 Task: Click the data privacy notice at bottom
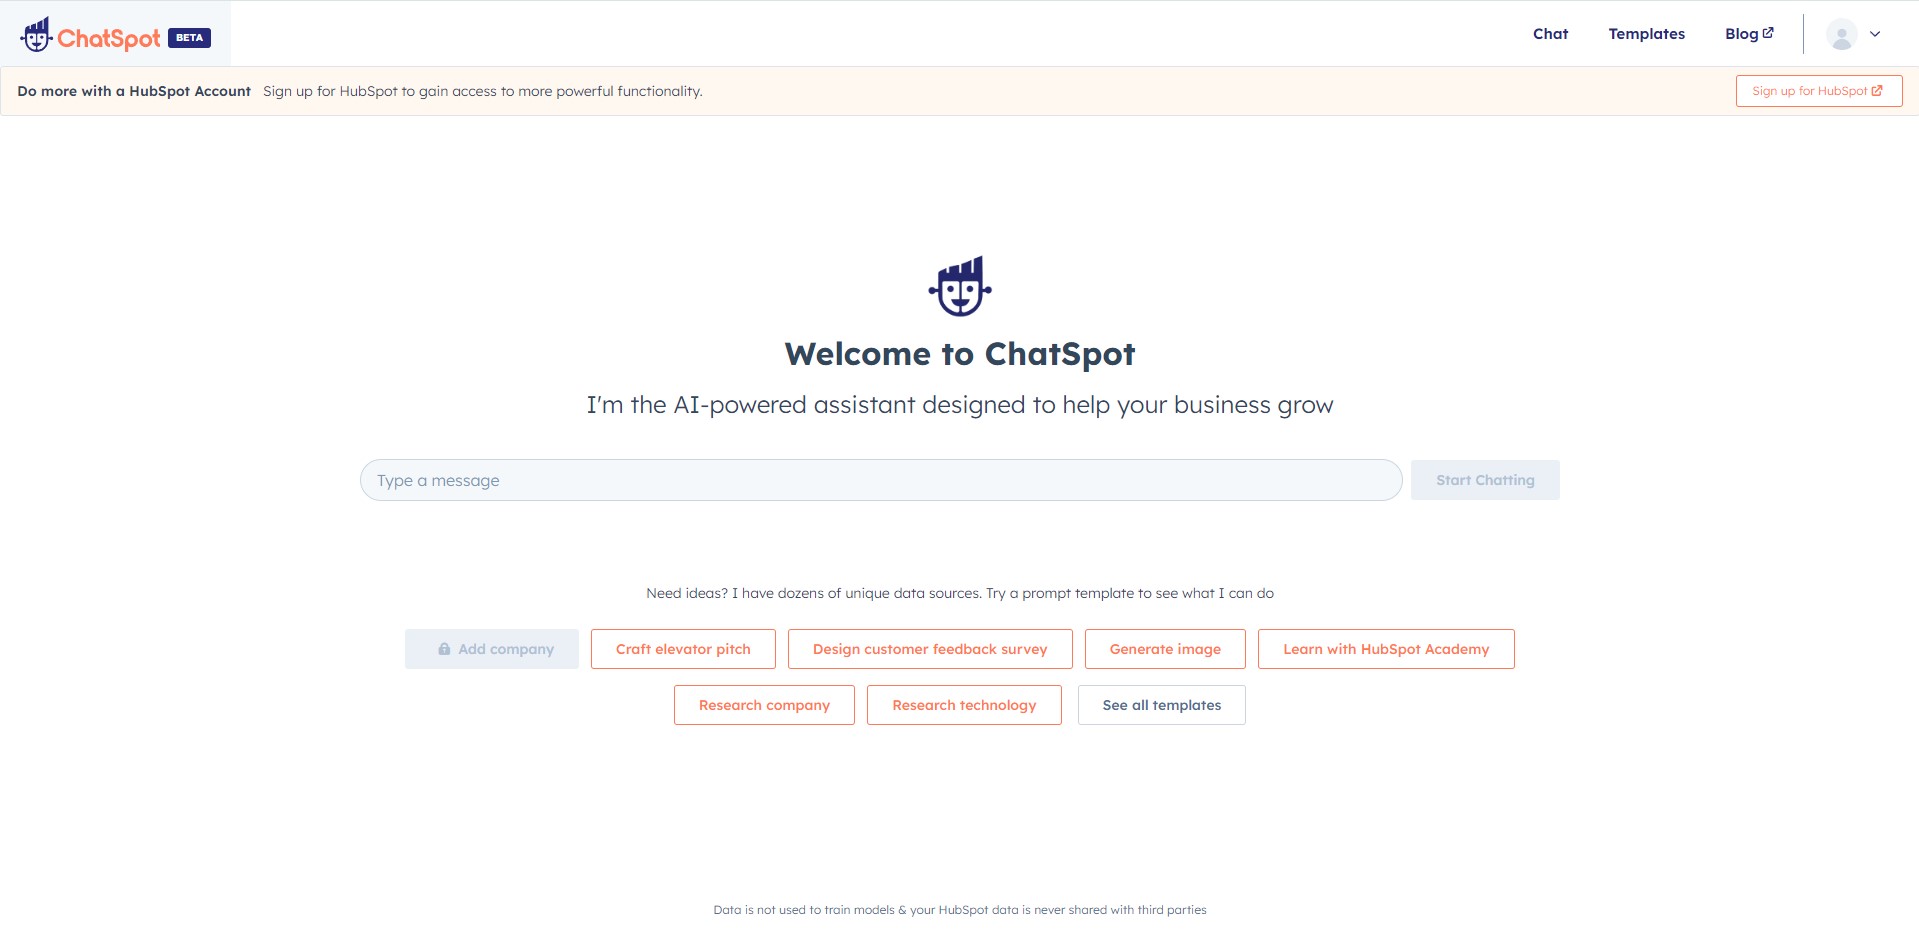point(960,910)
